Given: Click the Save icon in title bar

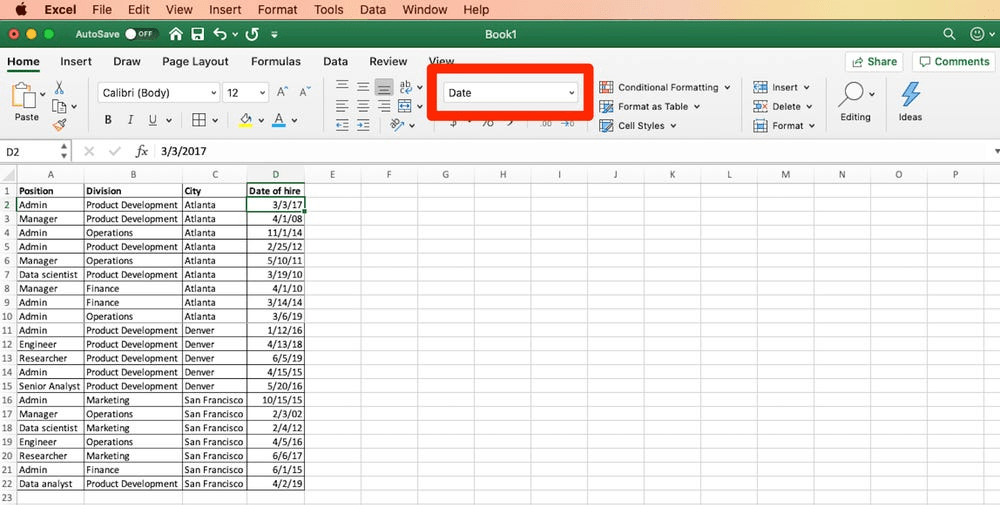Looking at the screenshot, I should 197,34.
